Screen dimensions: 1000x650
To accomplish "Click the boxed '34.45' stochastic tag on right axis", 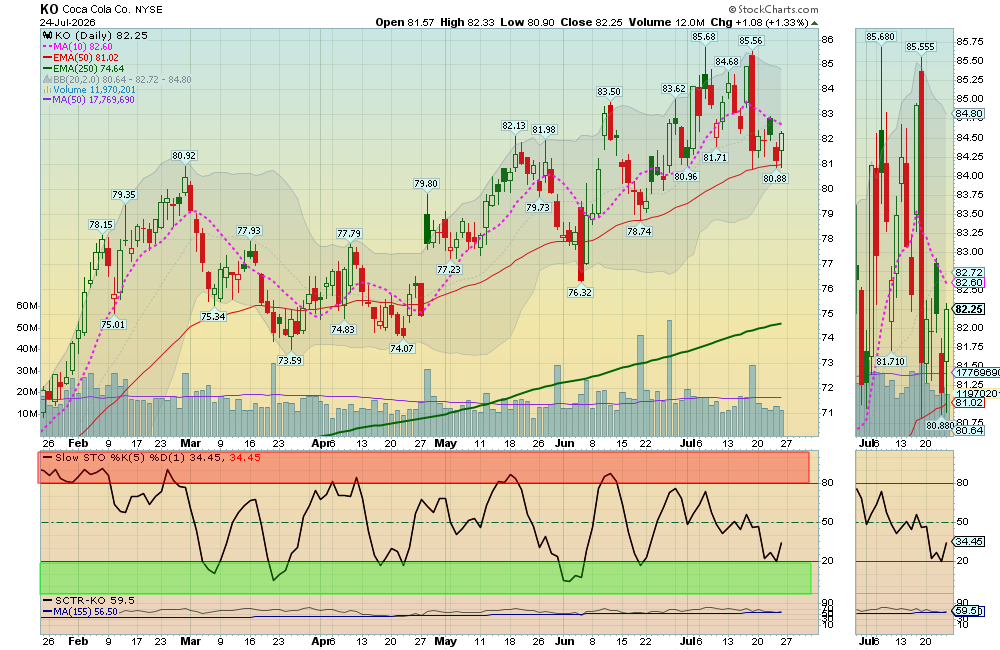I will pos(969,542).
